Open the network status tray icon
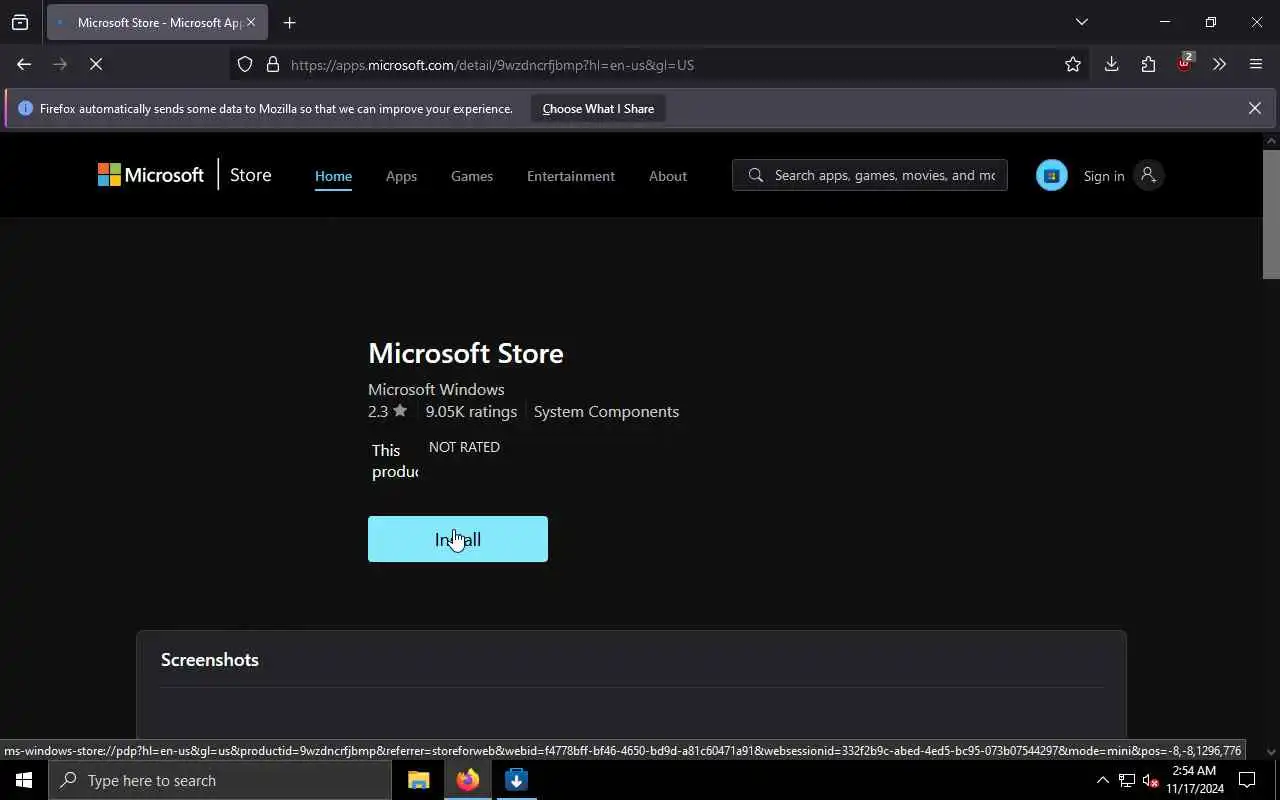1280x800 pixels. pos(1127,780)
